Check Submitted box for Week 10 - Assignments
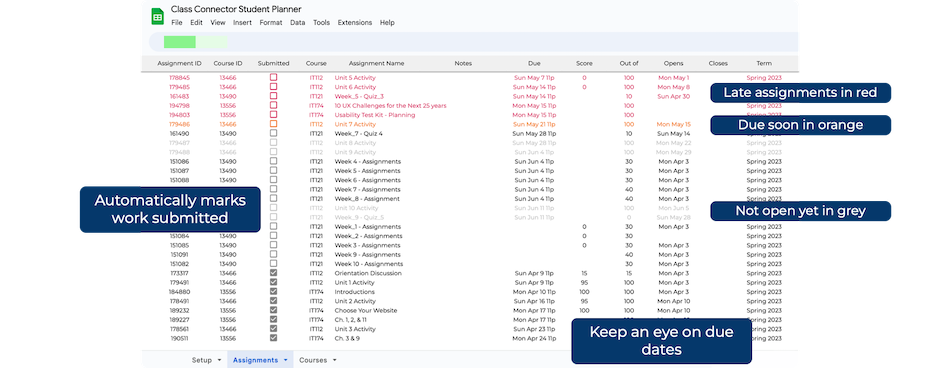 pyautogui.click(x=273, y=264)
